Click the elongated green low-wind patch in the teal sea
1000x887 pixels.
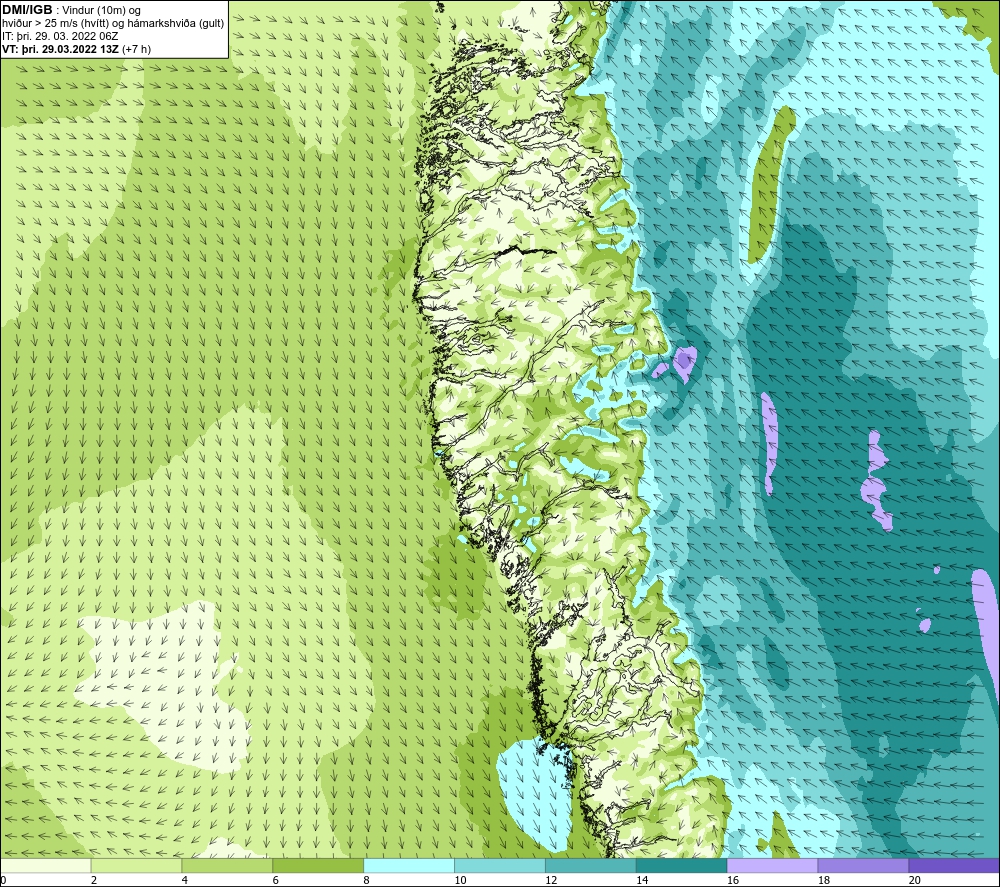770,184
